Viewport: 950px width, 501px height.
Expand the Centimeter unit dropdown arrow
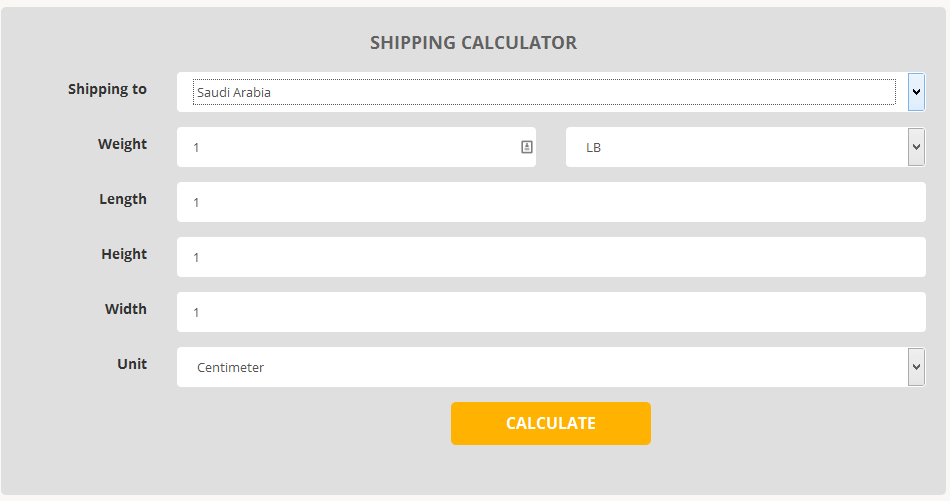[916, 367]
